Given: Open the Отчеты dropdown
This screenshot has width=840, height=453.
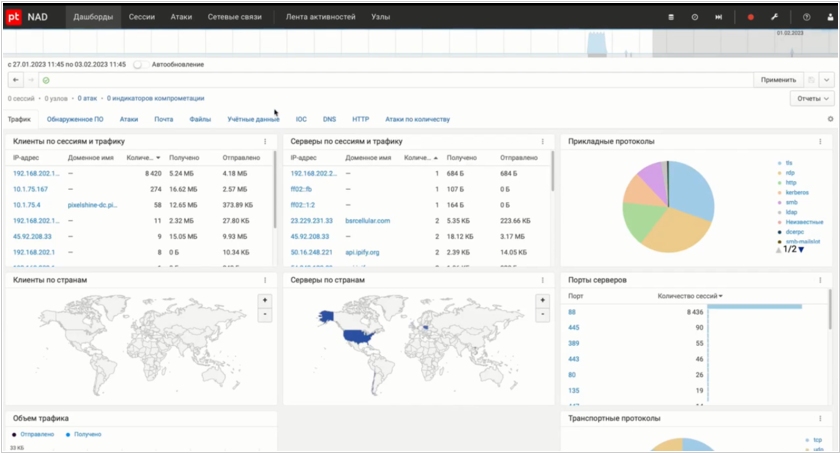Looking at the screenshot, I should (x=810, y=98).
